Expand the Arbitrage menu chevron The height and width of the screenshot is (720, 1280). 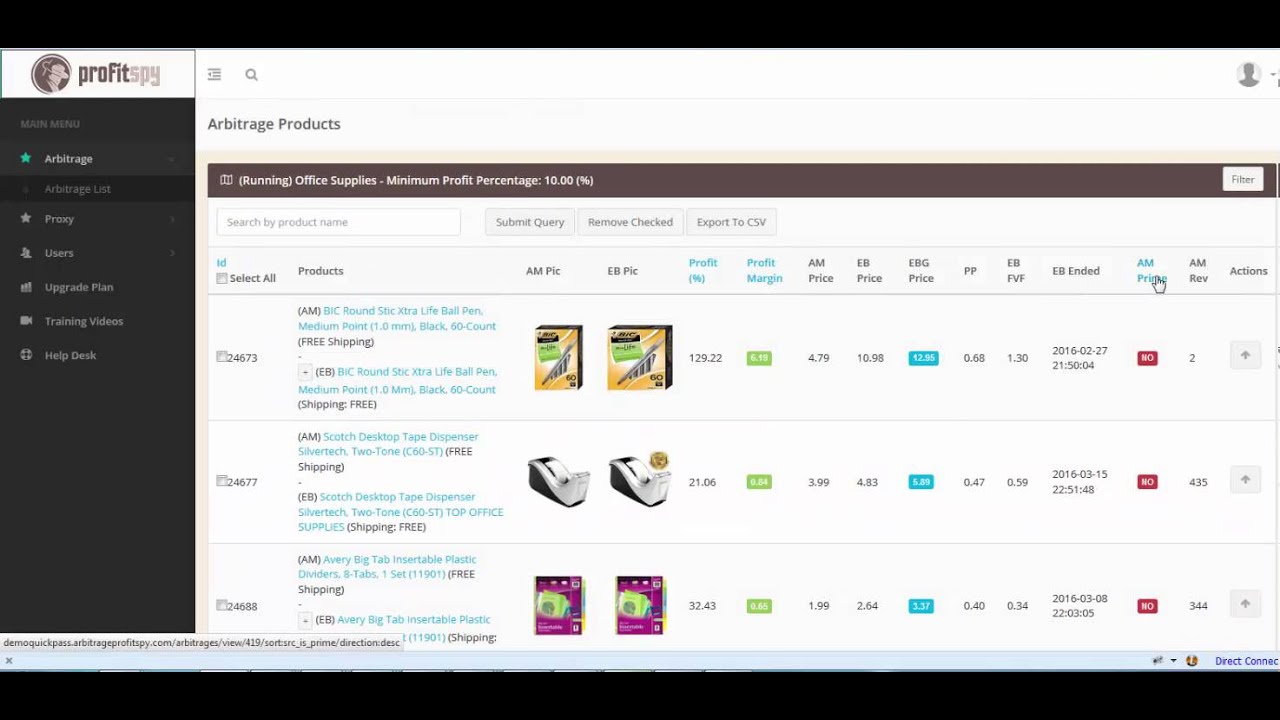click(x=171, y=159)
